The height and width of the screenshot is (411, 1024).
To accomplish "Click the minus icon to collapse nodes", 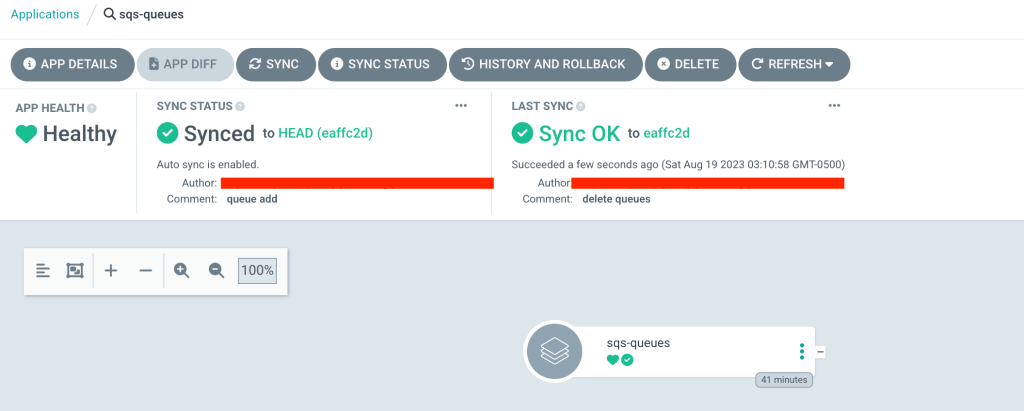I will pyautogui.click(x=145, y=270).
